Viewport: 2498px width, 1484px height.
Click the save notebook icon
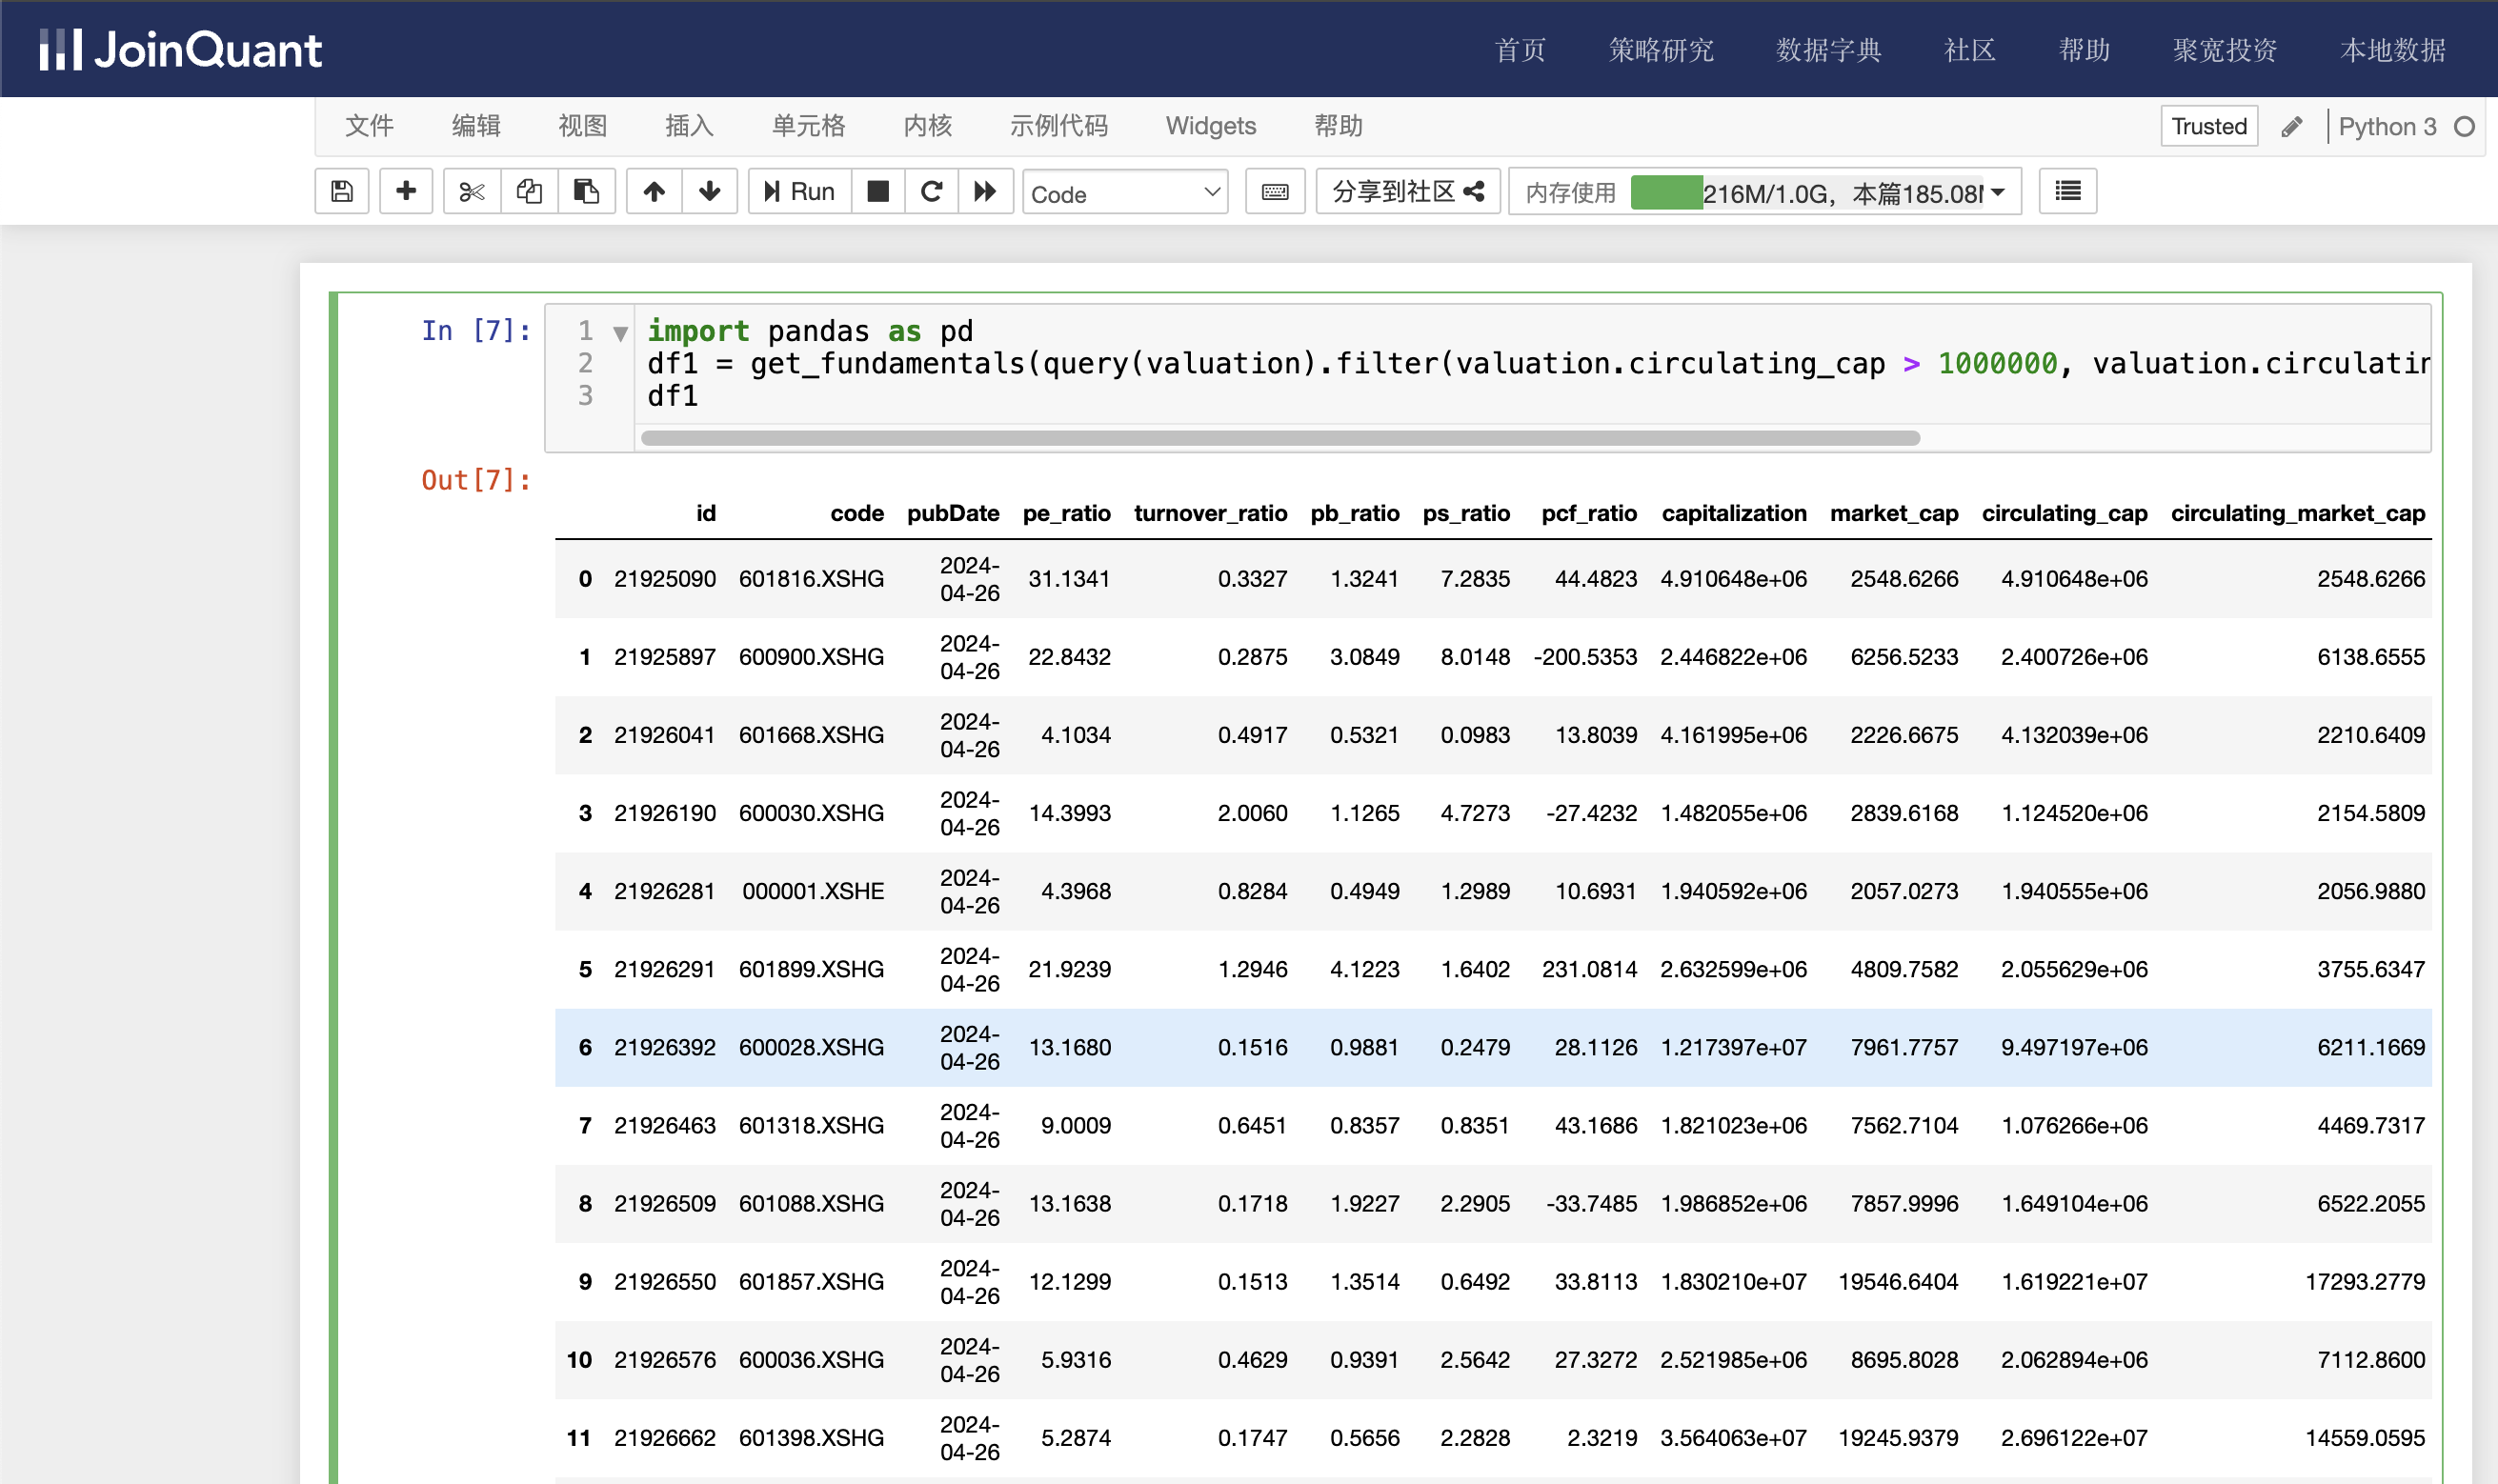click(x=342, y=191)
